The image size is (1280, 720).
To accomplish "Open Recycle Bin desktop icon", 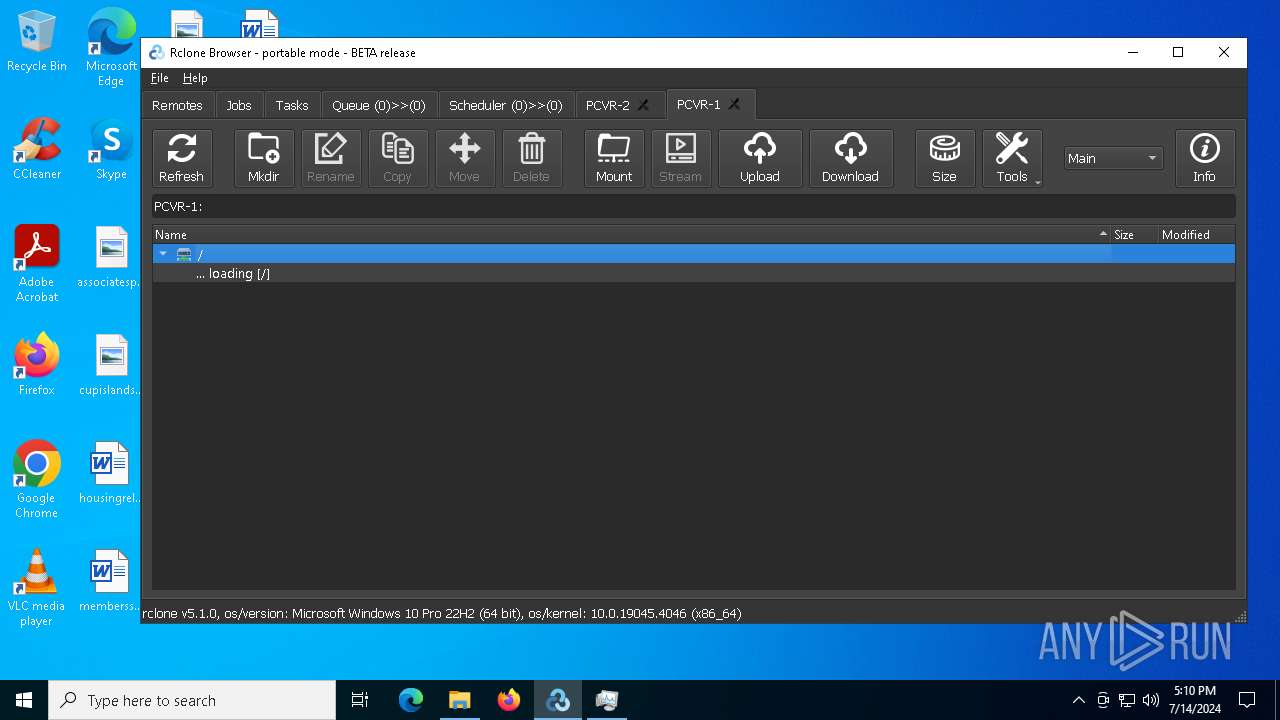I will point(37,42).
